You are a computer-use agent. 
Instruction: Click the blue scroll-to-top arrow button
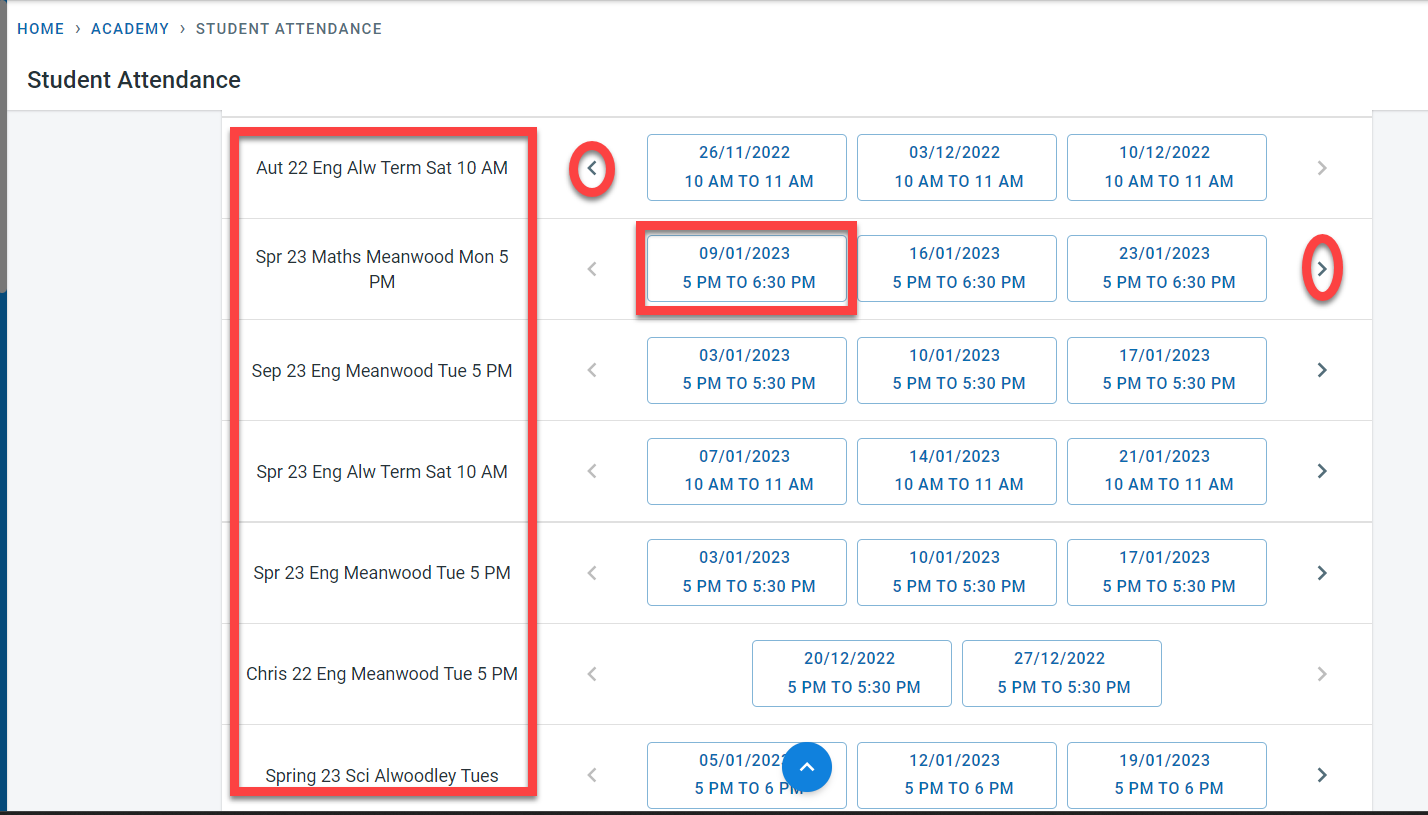[807, 767]
